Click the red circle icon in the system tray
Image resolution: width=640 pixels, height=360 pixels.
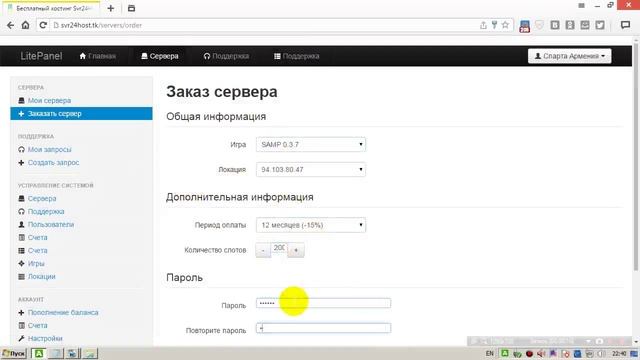coord(529,353)
